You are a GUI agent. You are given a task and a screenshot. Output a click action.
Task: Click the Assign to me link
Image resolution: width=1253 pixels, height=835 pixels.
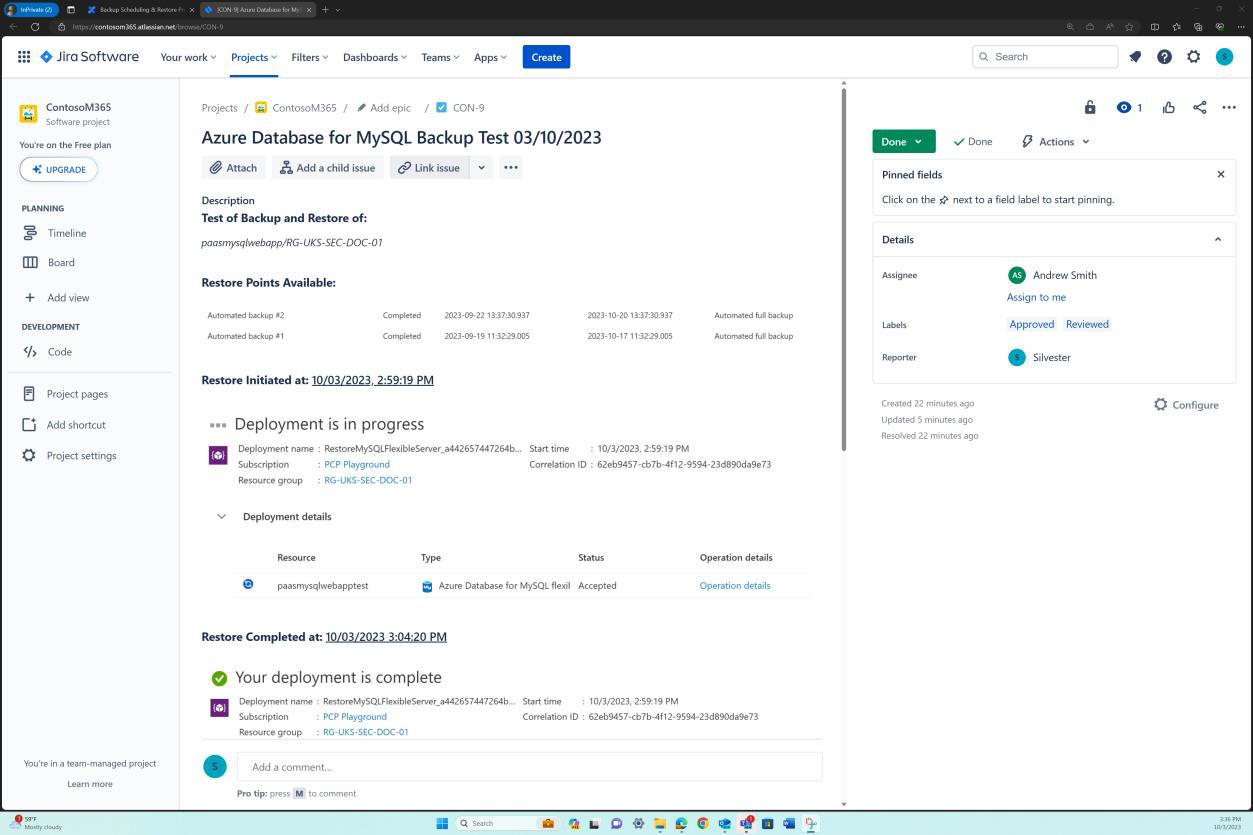1036,297
